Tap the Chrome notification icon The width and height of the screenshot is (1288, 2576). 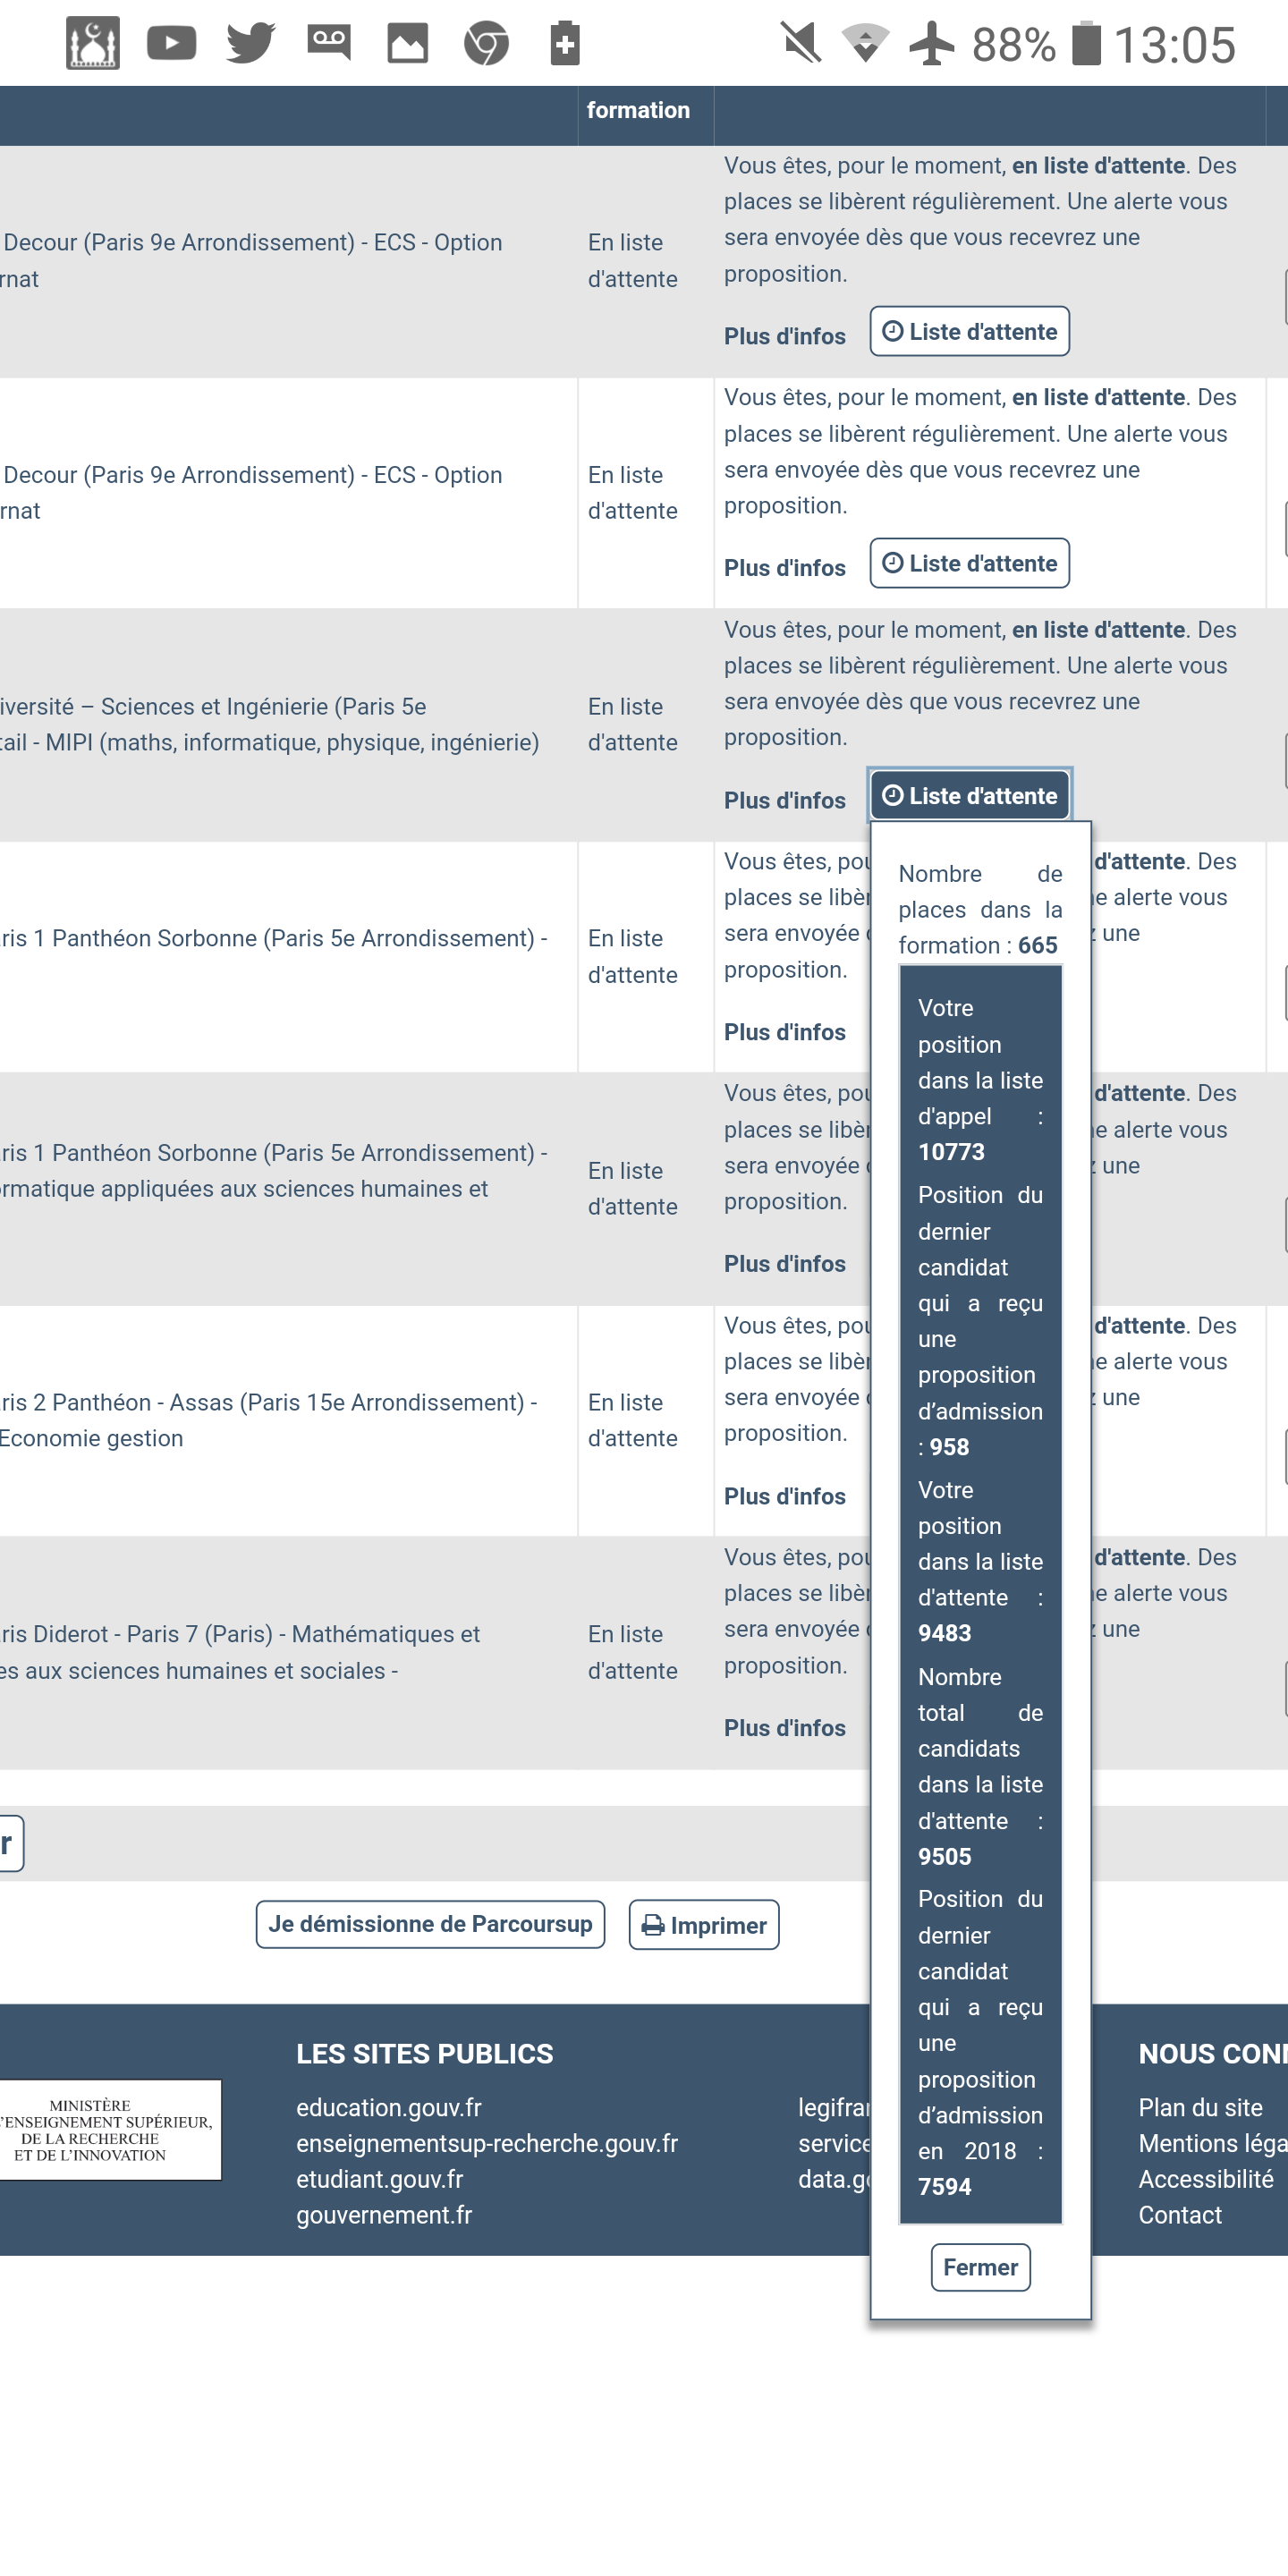[x=486, y=44]
